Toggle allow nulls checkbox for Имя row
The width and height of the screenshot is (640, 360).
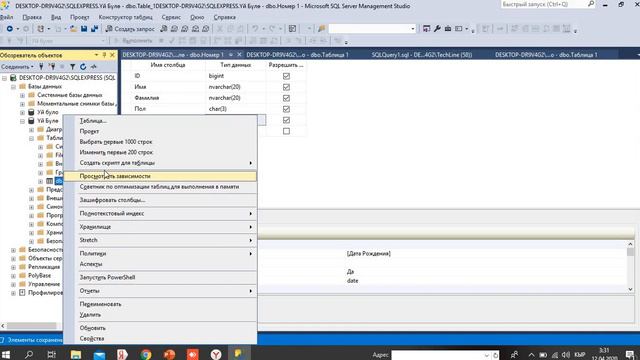pyautogui.click(x=286, y=87)
